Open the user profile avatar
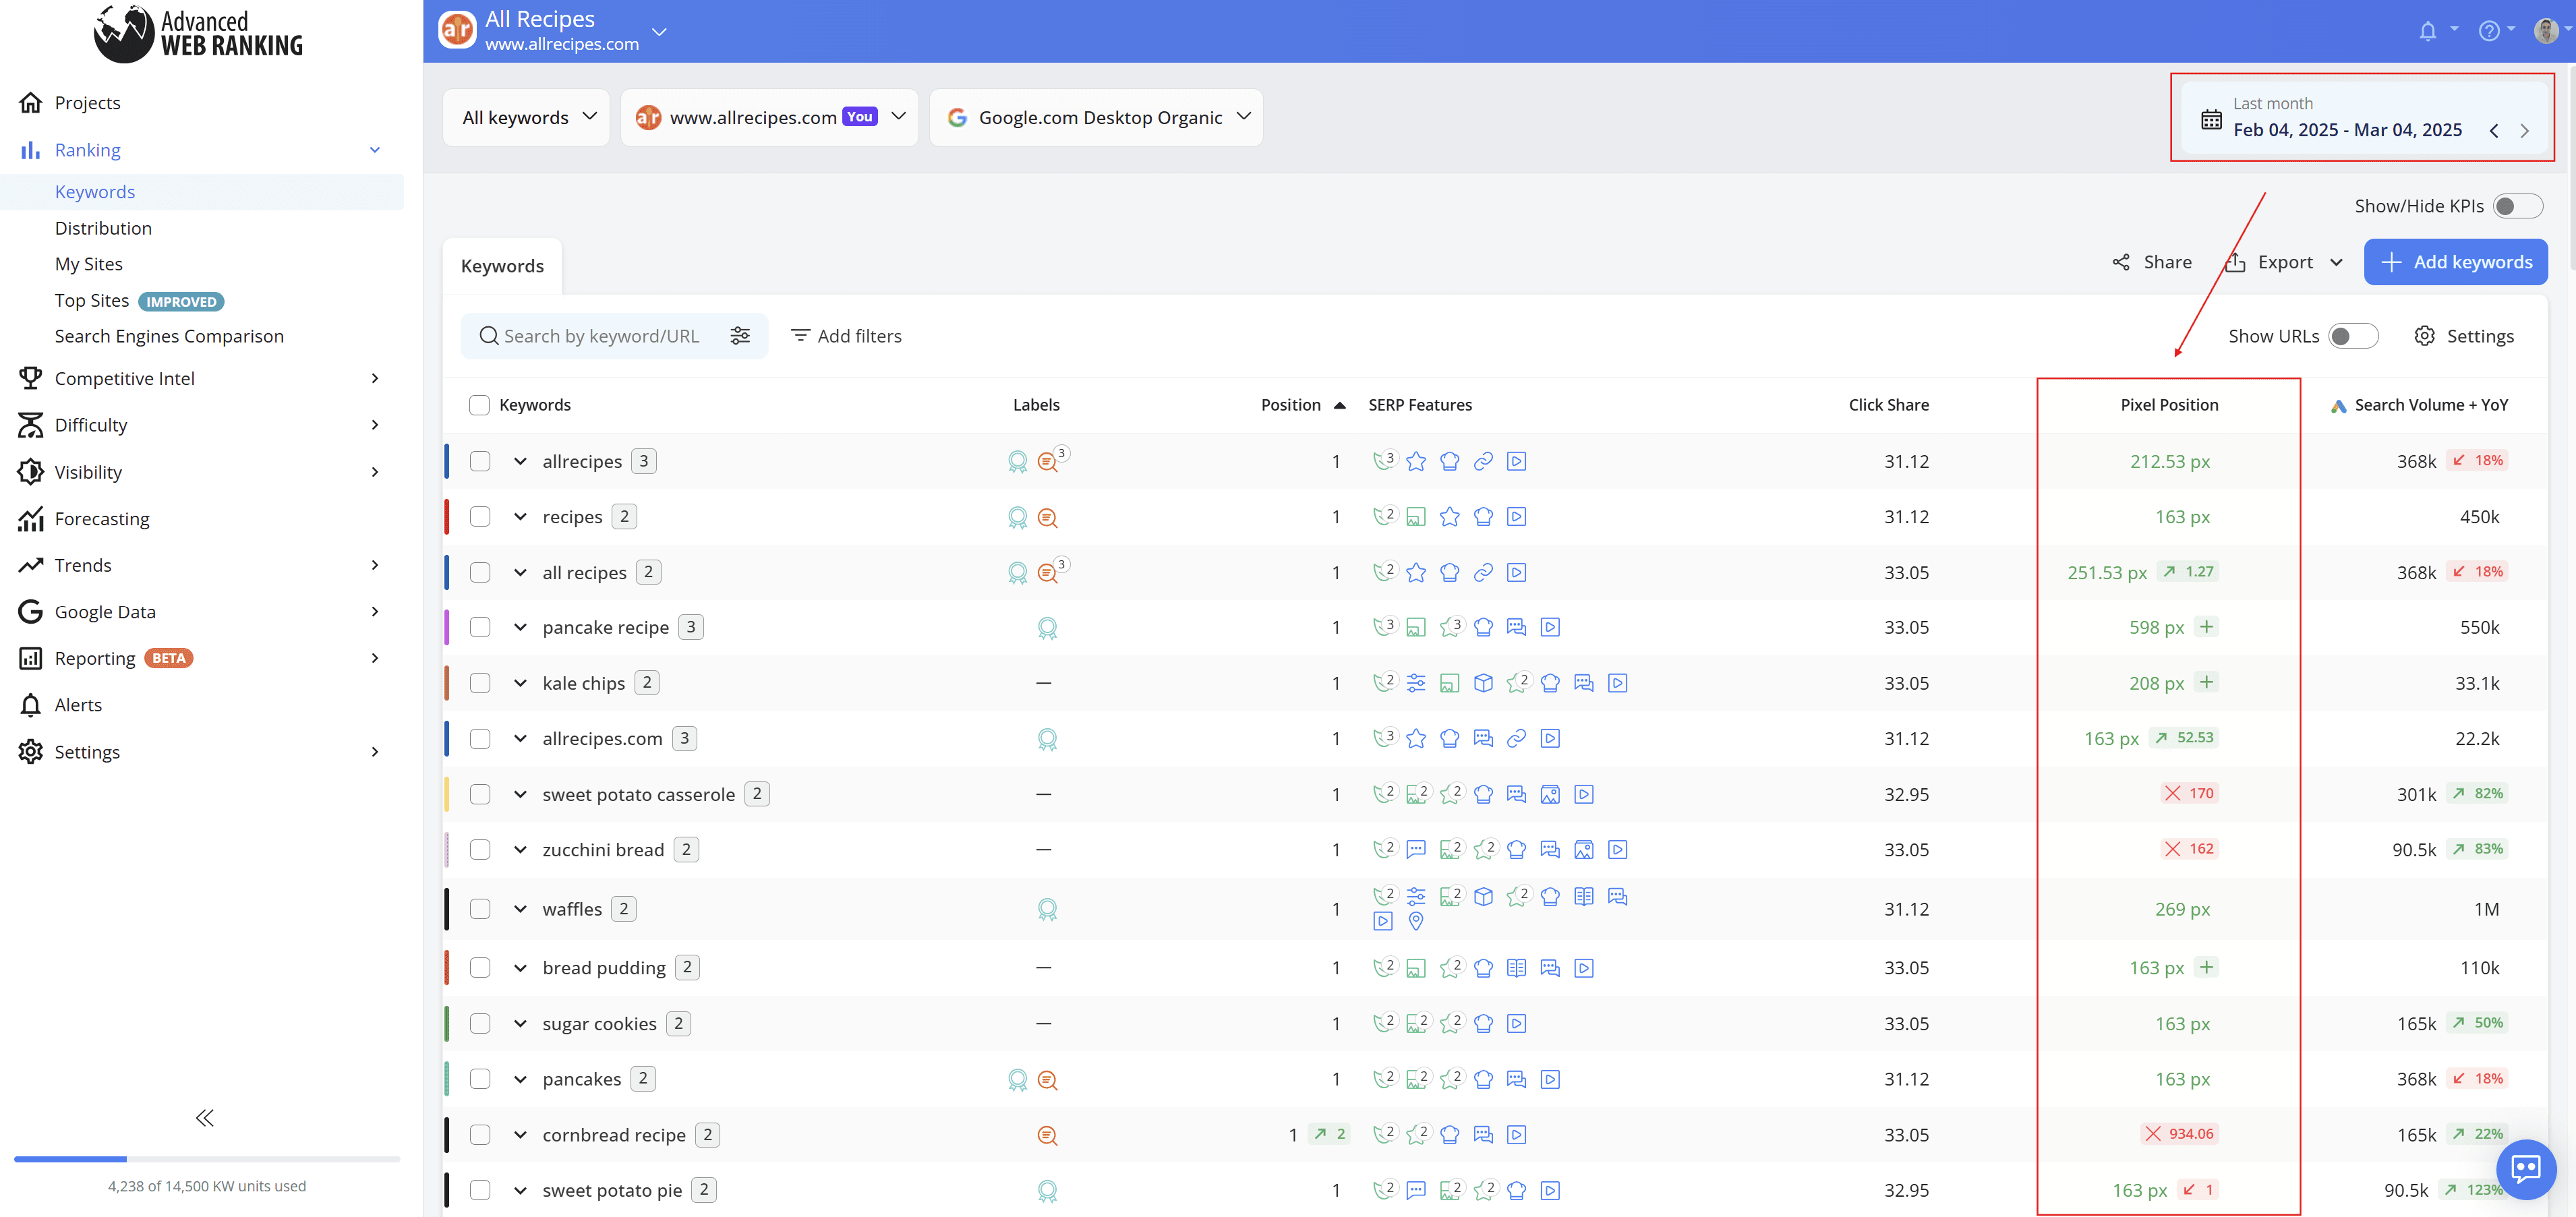 pyautogui.click(x=2546, y=31)
